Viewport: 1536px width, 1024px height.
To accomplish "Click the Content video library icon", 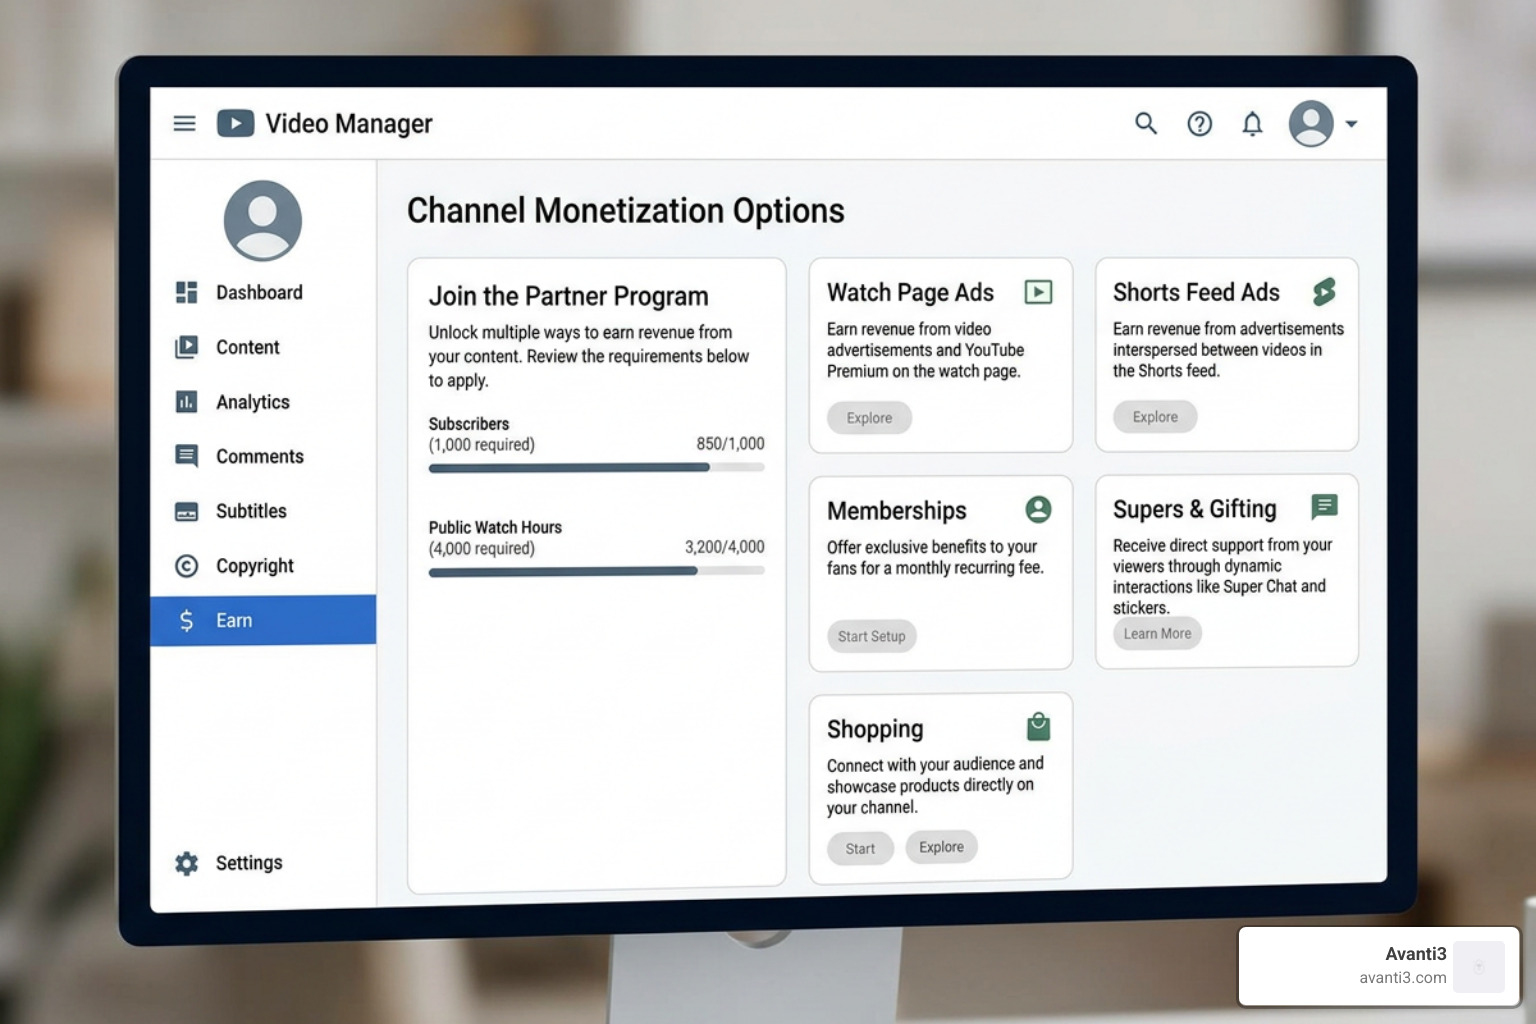I will point(186,347).
